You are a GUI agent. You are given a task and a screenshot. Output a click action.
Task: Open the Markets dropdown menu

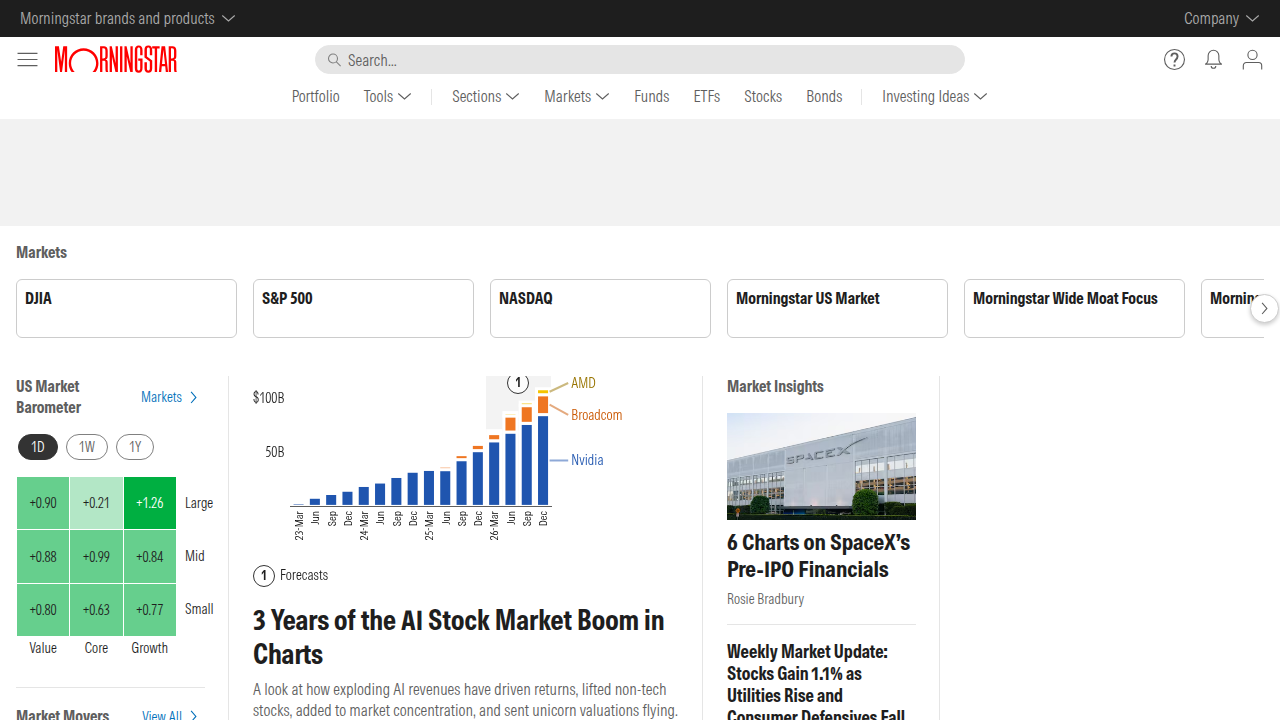coord(577,96)
